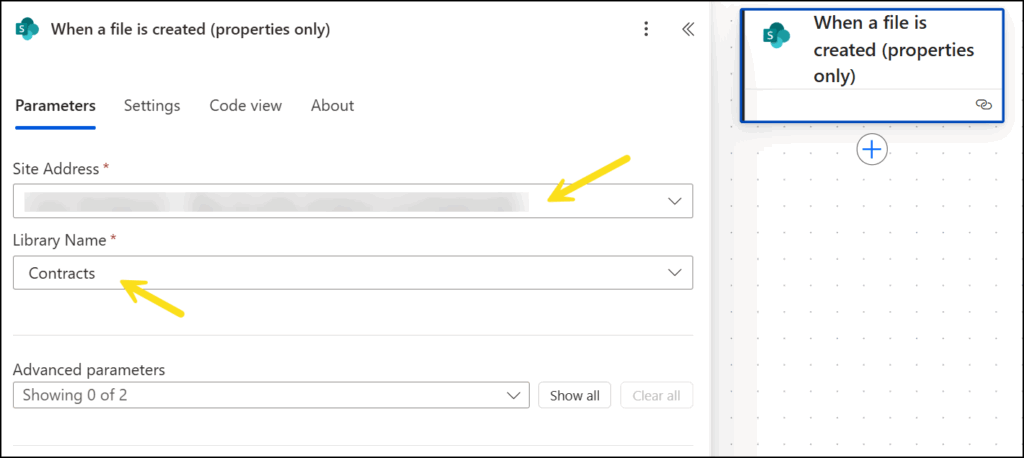Click the SharePoint icon in the panel header
The height and width of the screenshot is (458, 1024).
27,29
